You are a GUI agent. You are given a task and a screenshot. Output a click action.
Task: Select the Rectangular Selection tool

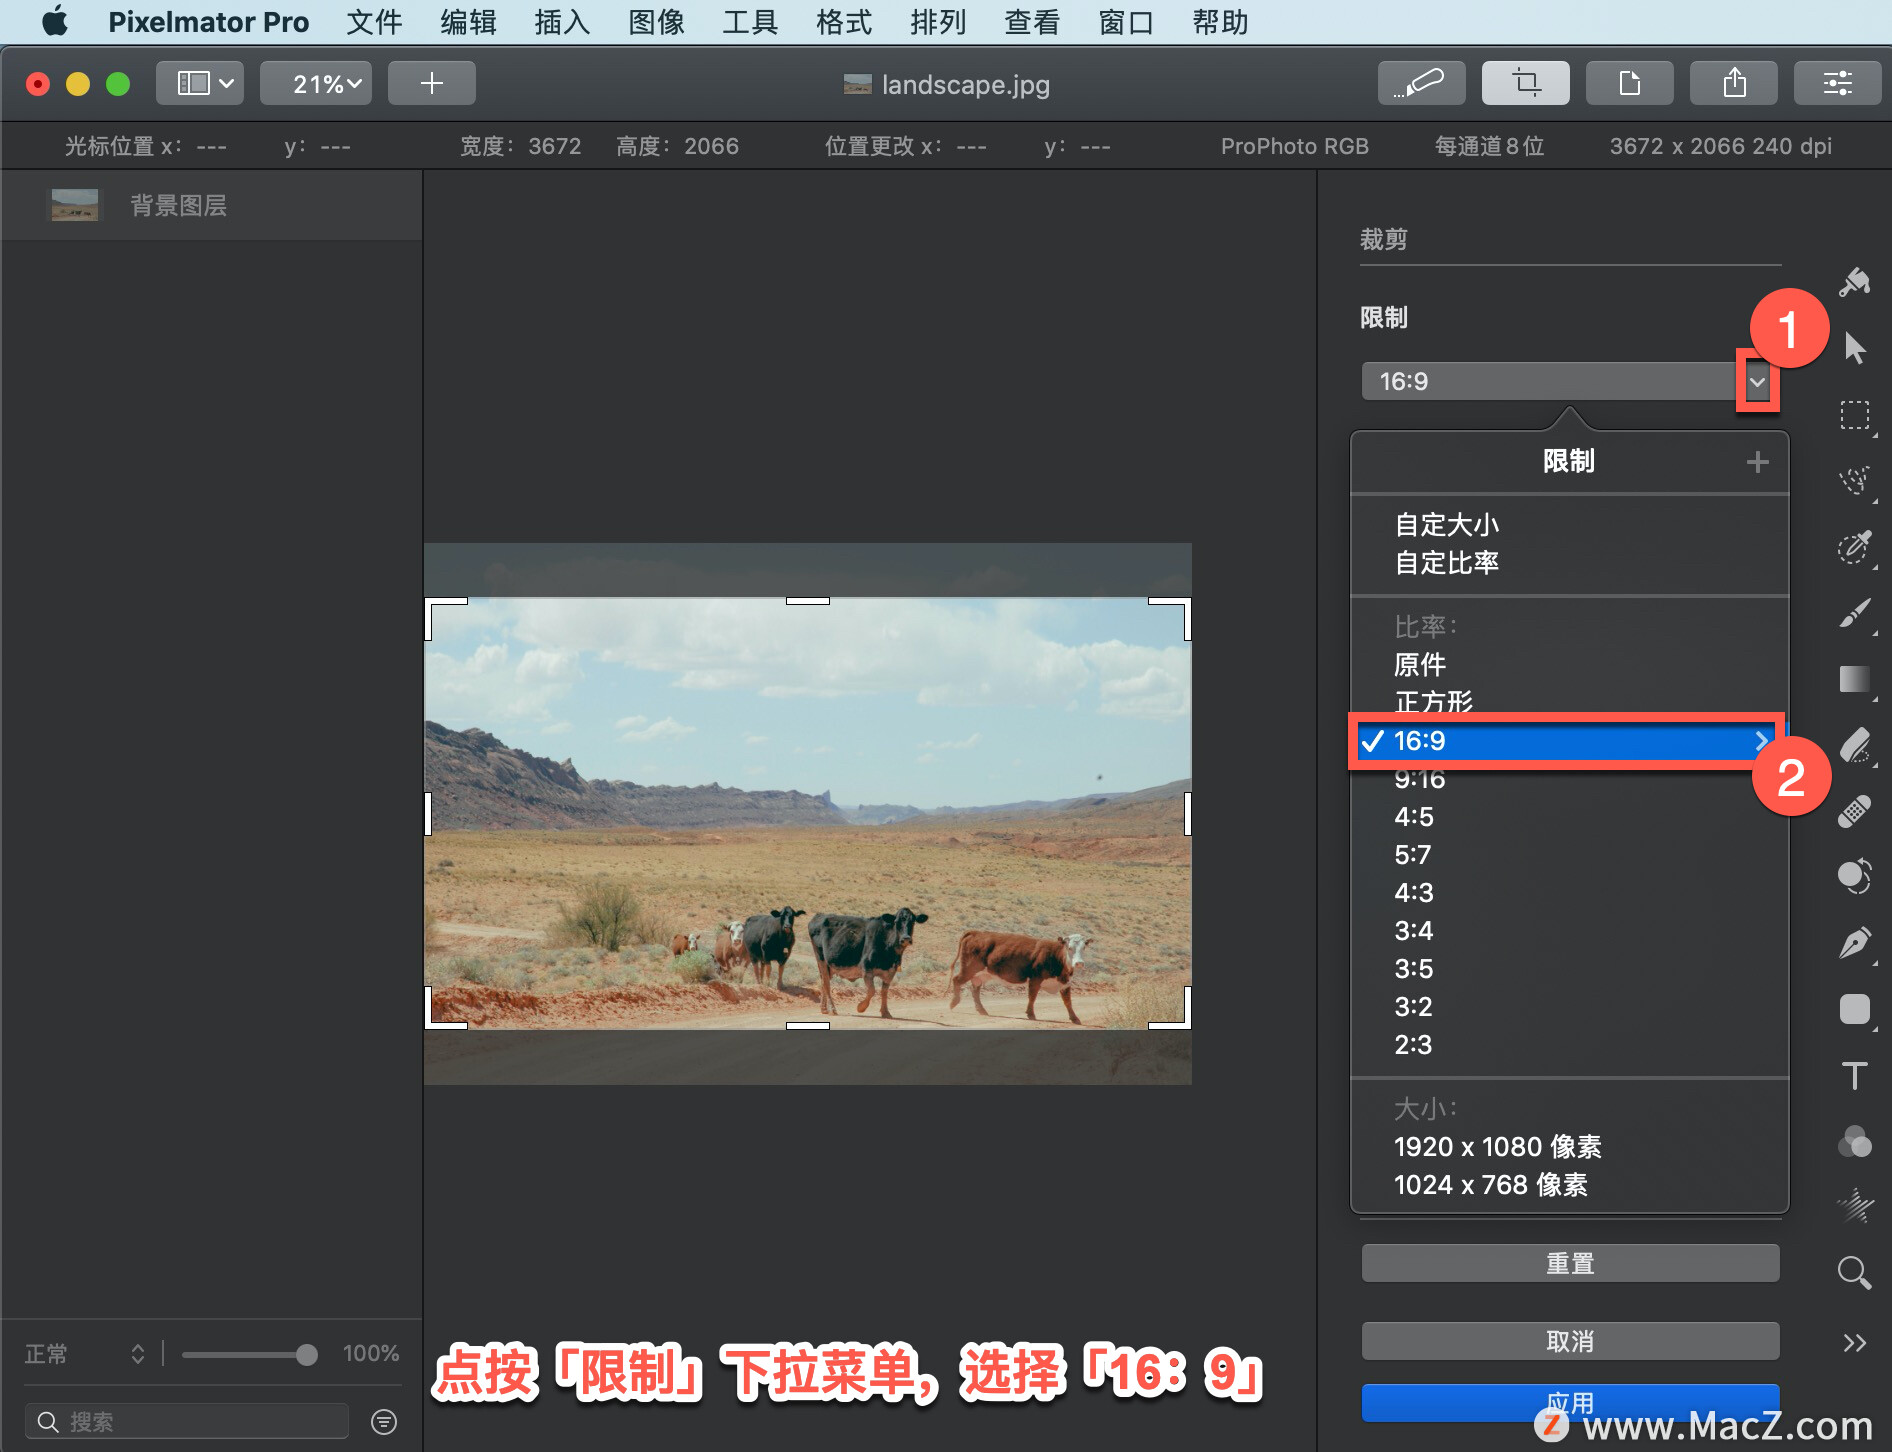click(1855, 415)
